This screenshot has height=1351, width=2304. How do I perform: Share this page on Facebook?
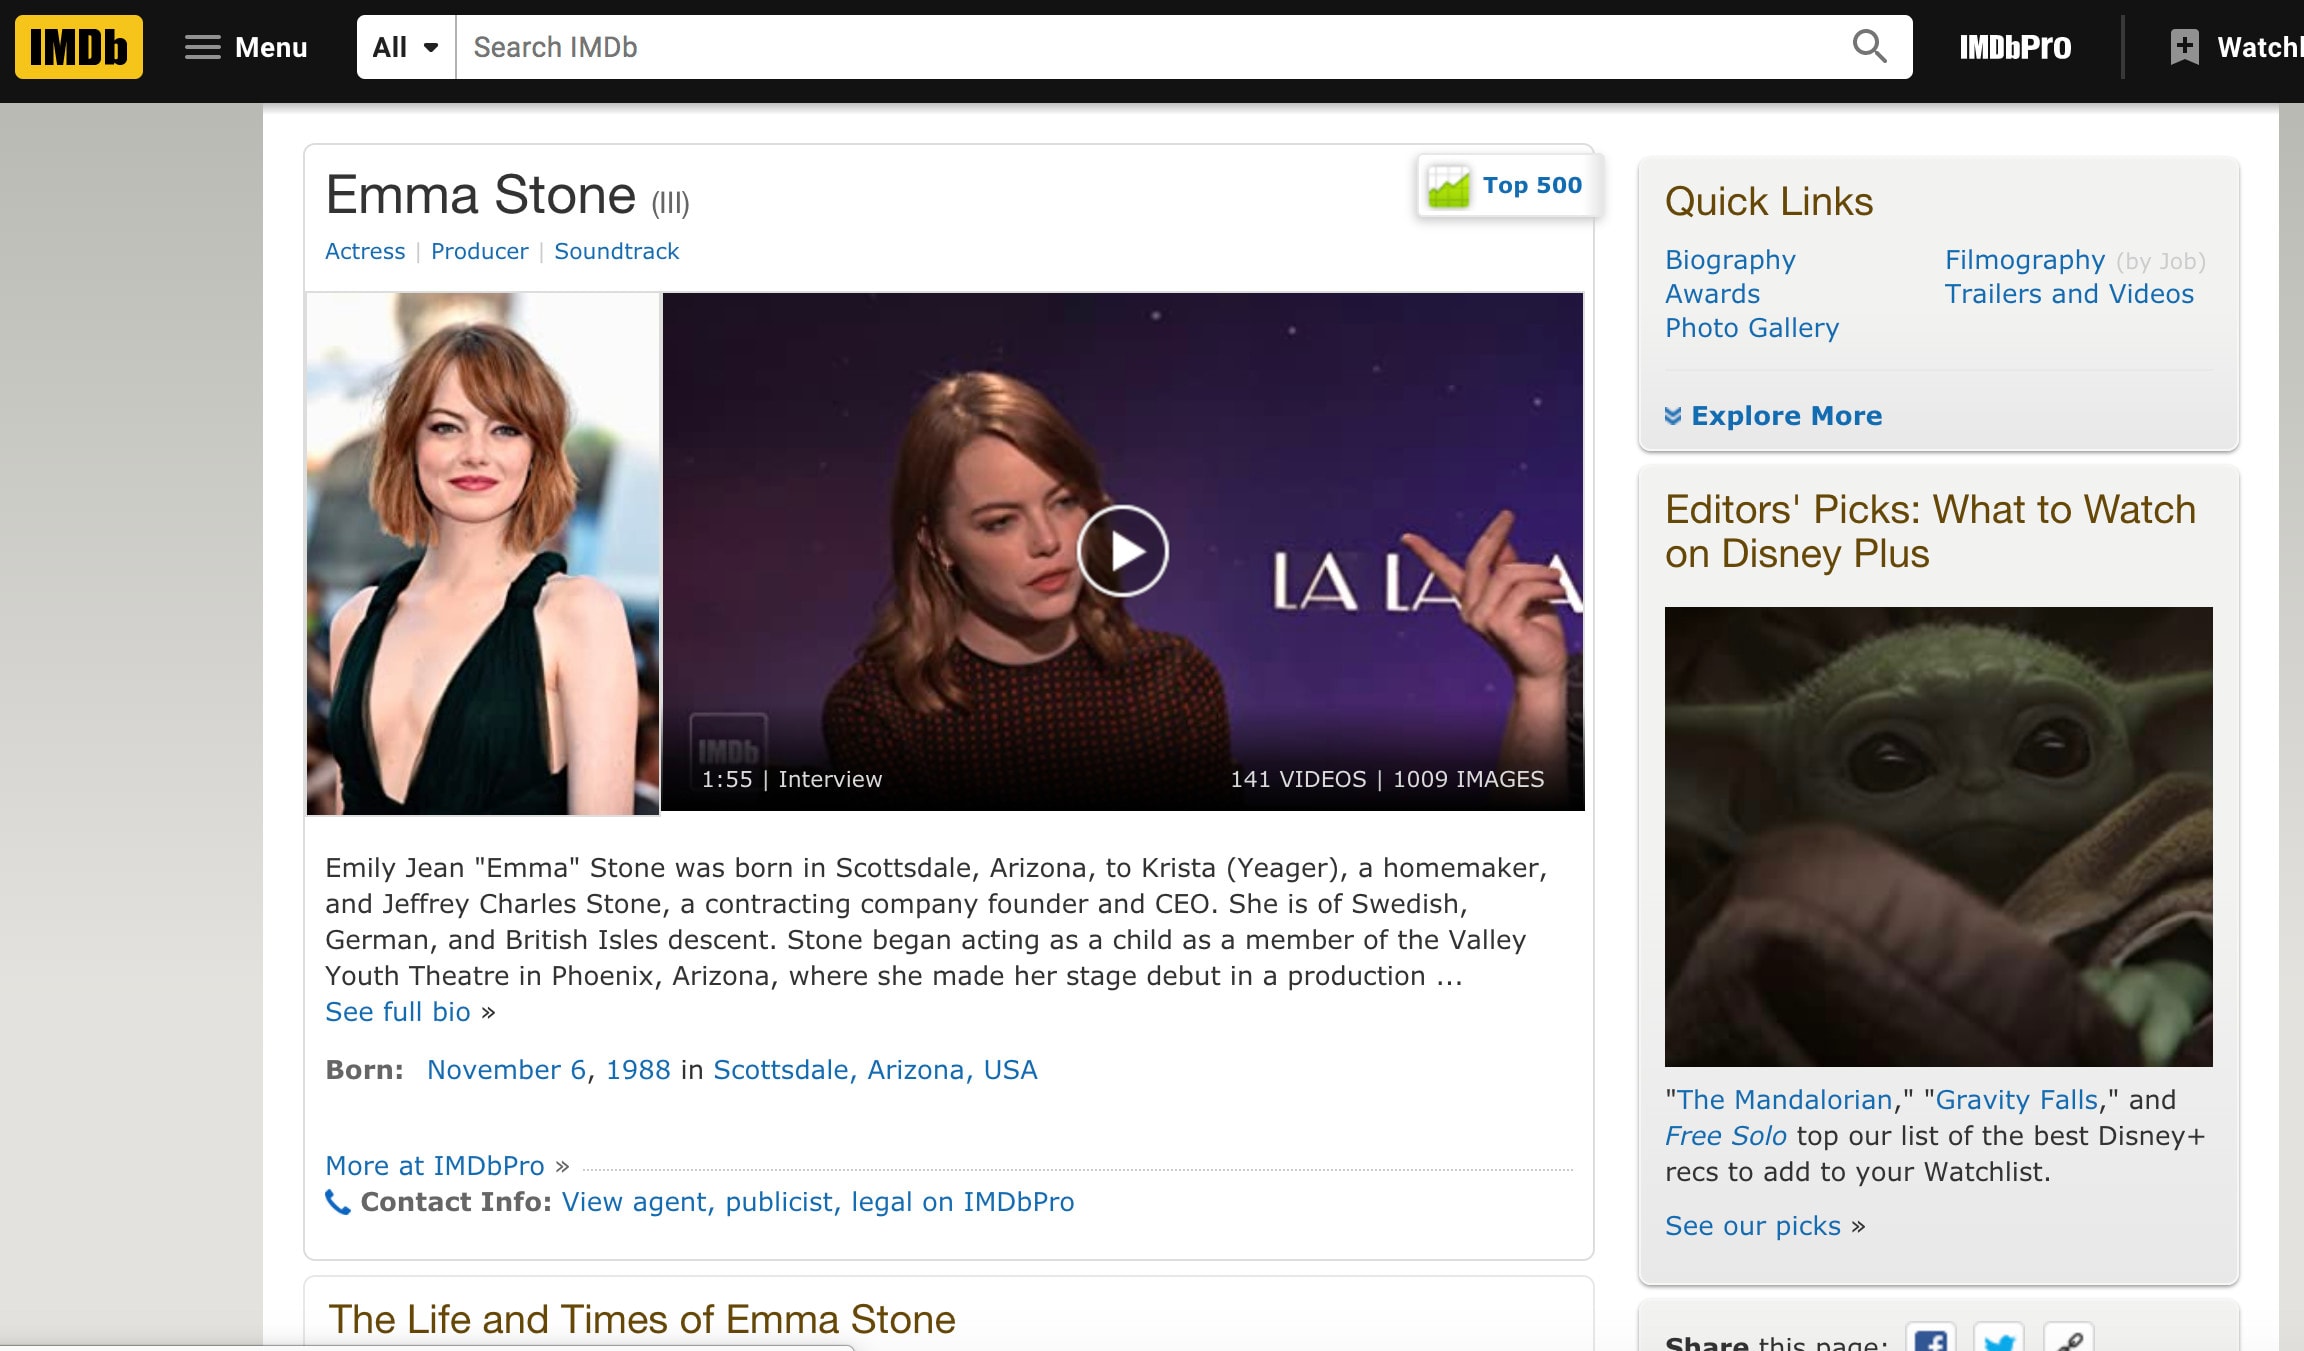click(1930, 1340)
